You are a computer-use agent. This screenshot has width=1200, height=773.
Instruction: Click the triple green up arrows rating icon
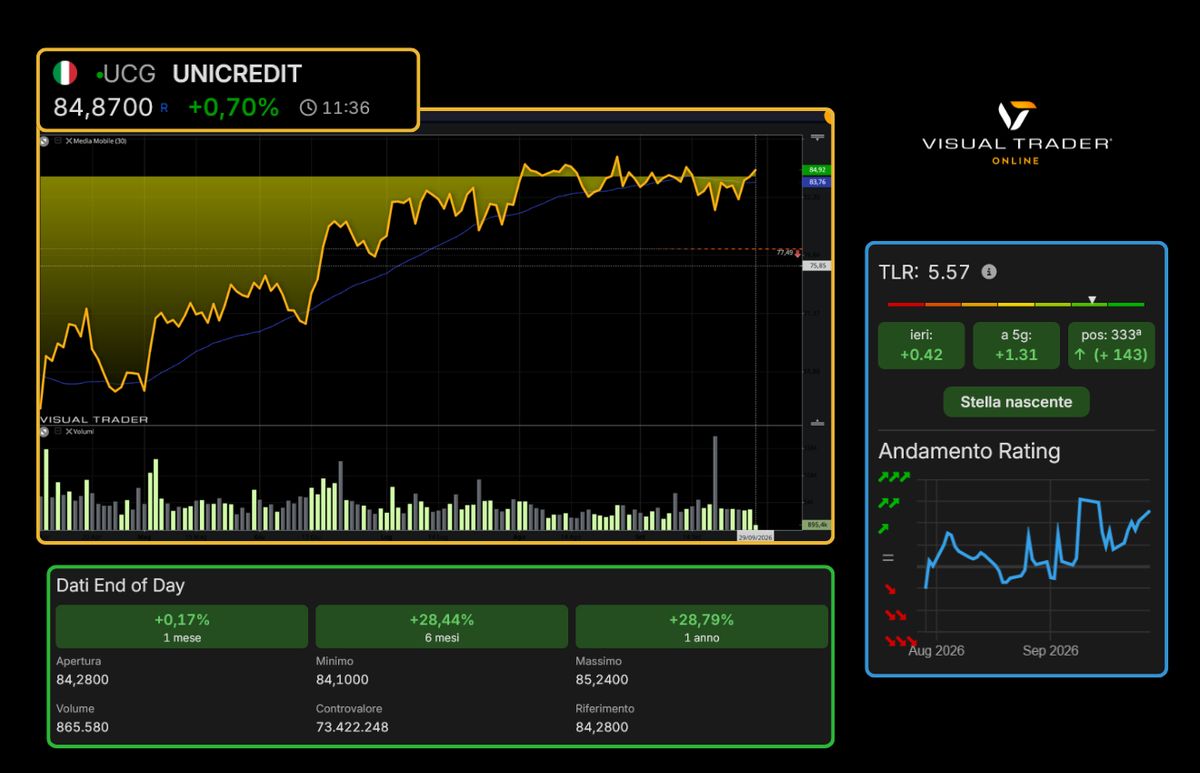tap(893, 478)
